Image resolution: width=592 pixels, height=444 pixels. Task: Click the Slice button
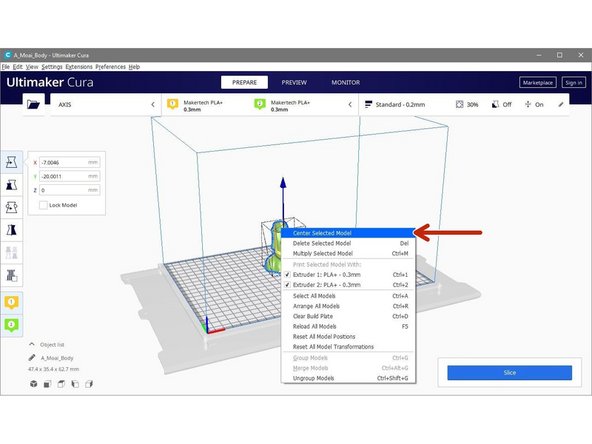pyautogui.click(x=509, y=373)
